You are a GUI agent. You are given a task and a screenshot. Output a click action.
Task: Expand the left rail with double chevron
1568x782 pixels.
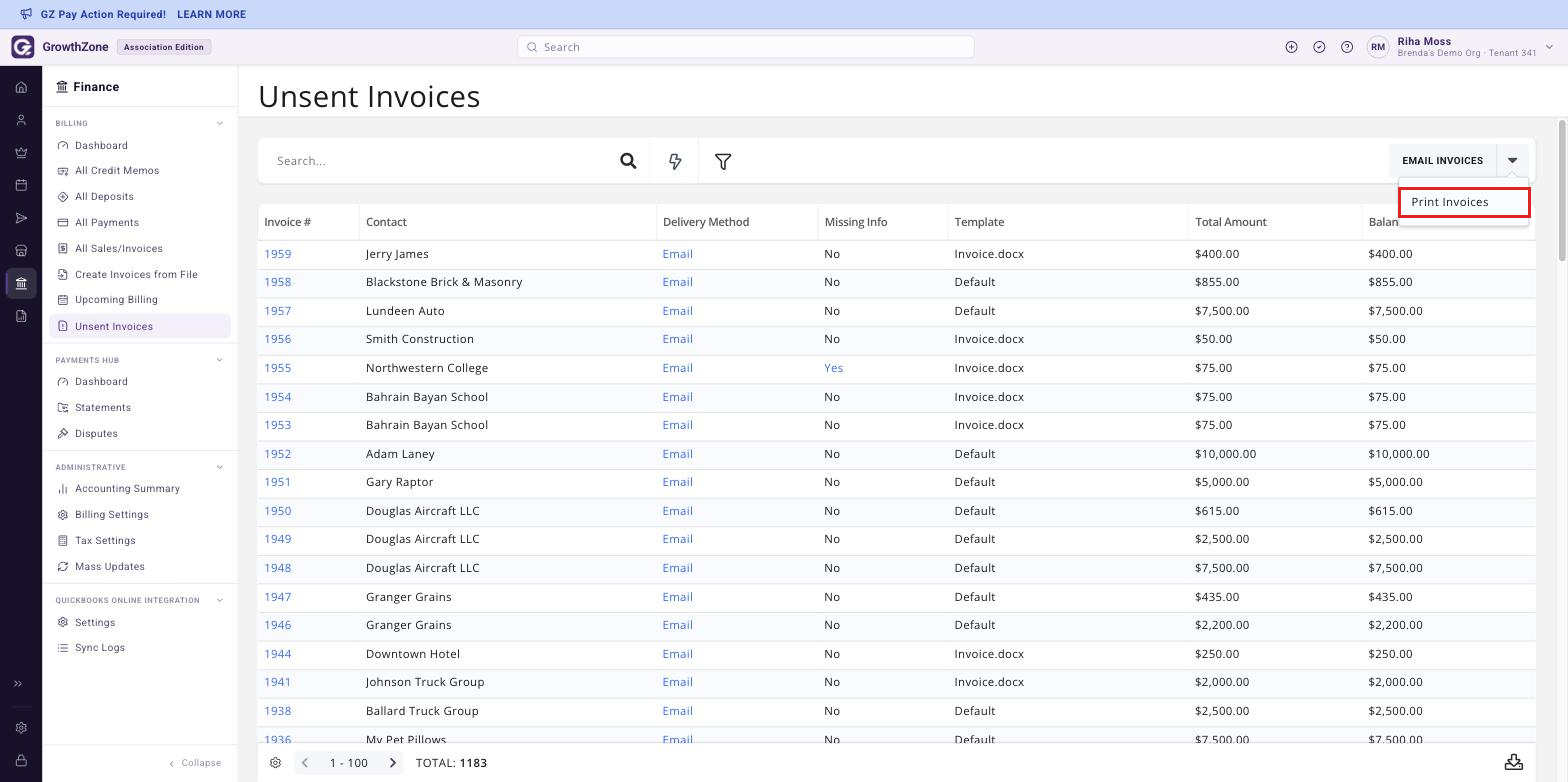click(x=18, y=684)
